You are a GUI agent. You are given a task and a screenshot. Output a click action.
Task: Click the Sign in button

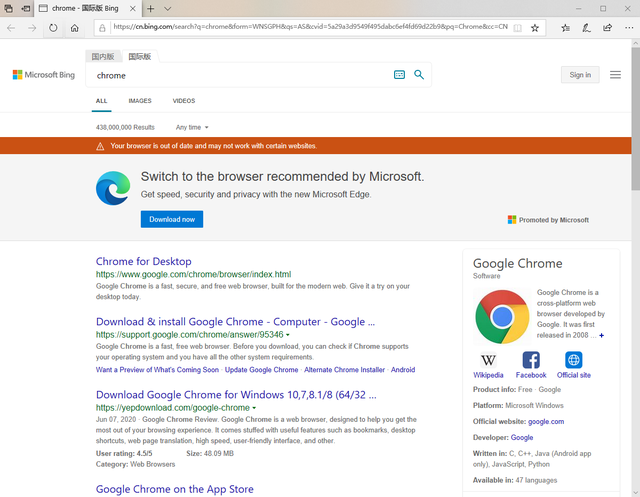pos(580,75)
